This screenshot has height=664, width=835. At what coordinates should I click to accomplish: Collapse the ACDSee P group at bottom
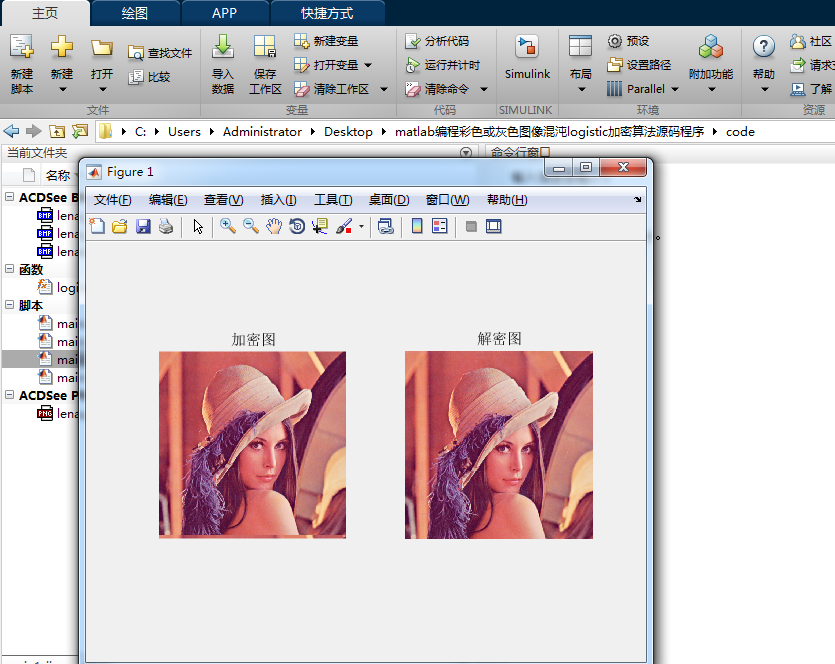point(10,395)
